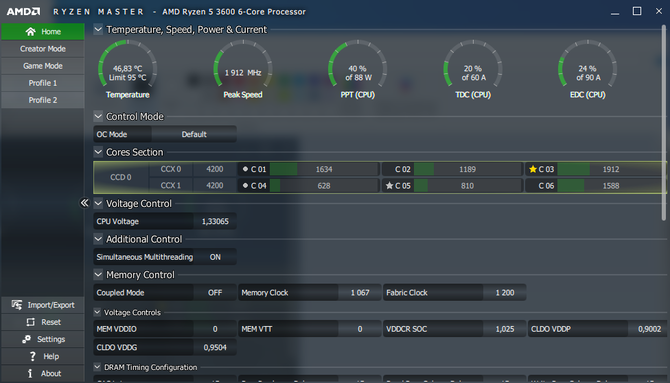Open Help

pyautogui.click(x=43, y=356)
